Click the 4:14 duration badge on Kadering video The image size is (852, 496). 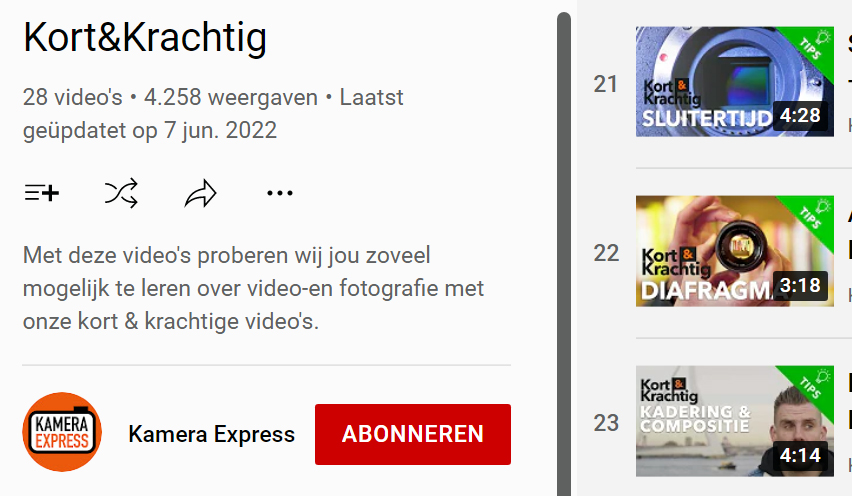800,455
